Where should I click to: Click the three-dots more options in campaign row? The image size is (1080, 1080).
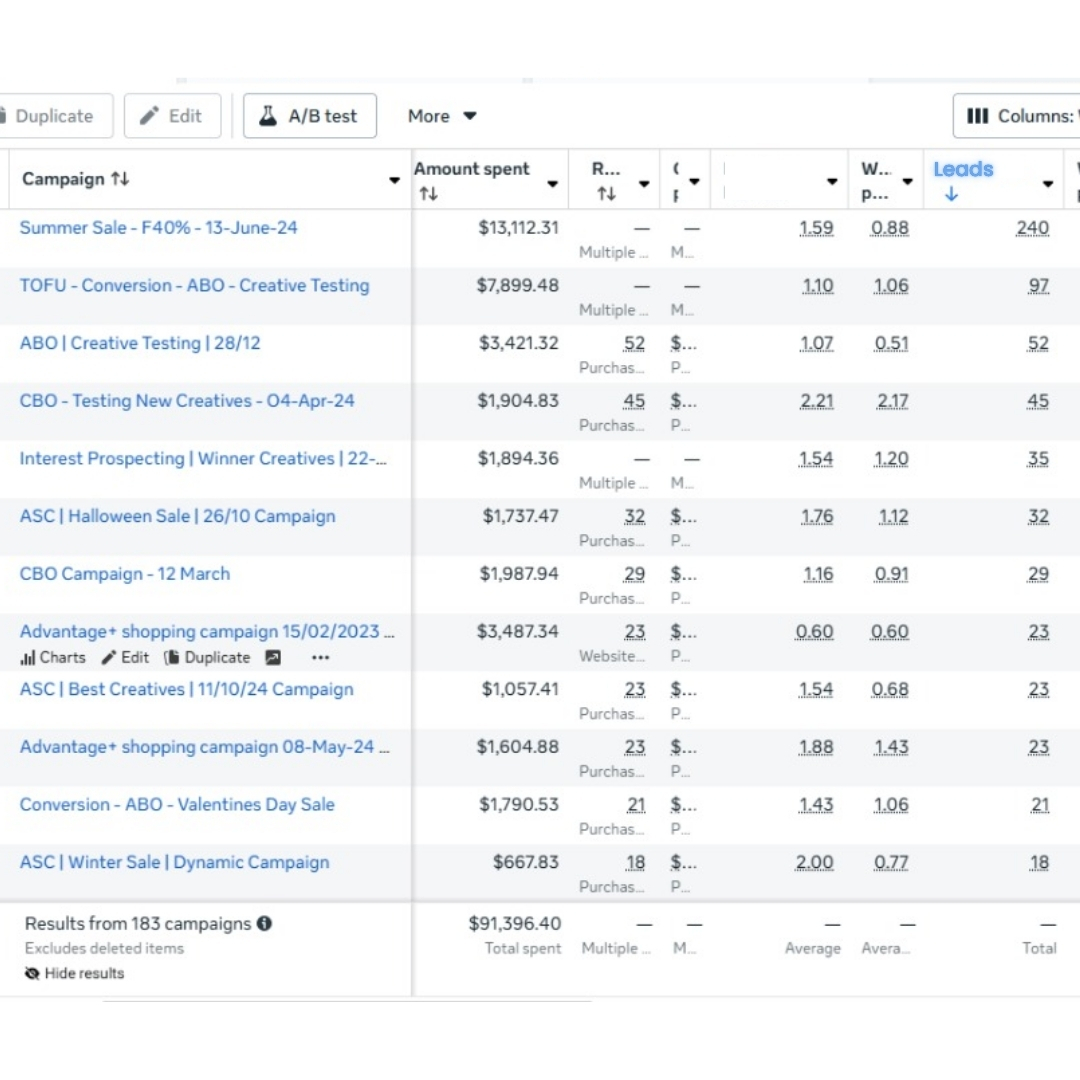click(x=320, y=657)
